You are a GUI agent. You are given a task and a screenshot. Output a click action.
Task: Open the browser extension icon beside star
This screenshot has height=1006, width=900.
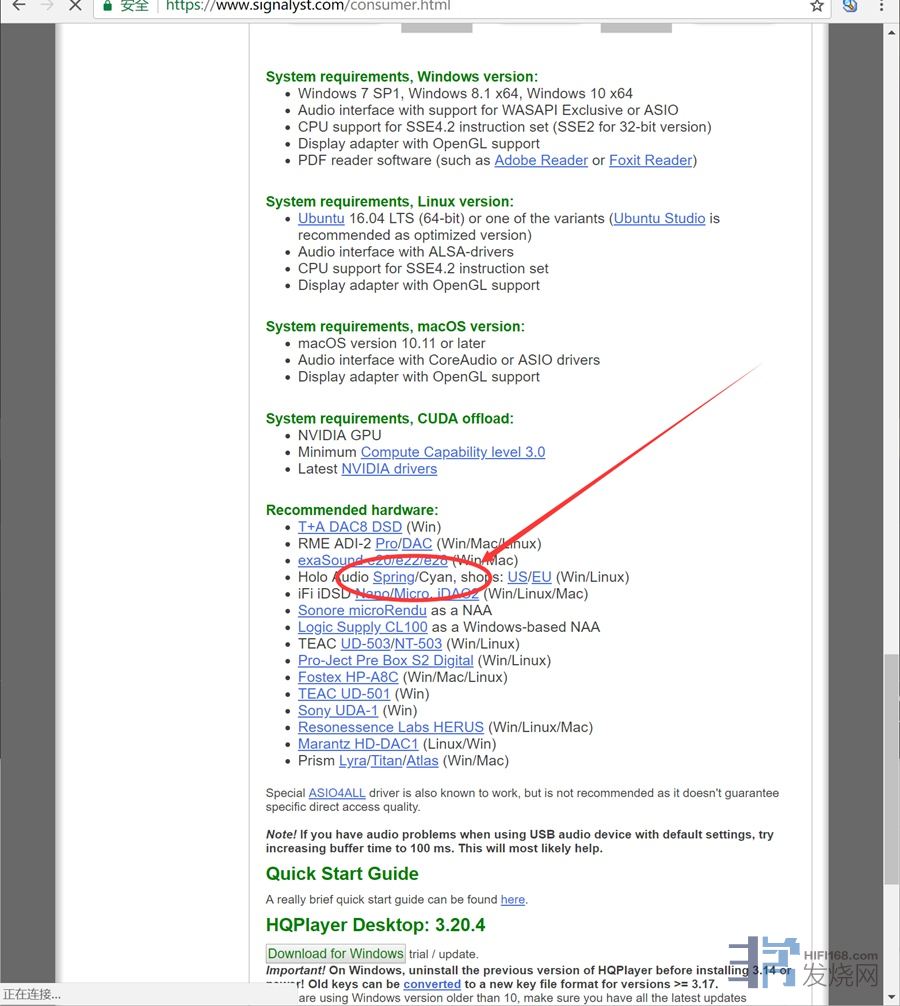(850, 5)
